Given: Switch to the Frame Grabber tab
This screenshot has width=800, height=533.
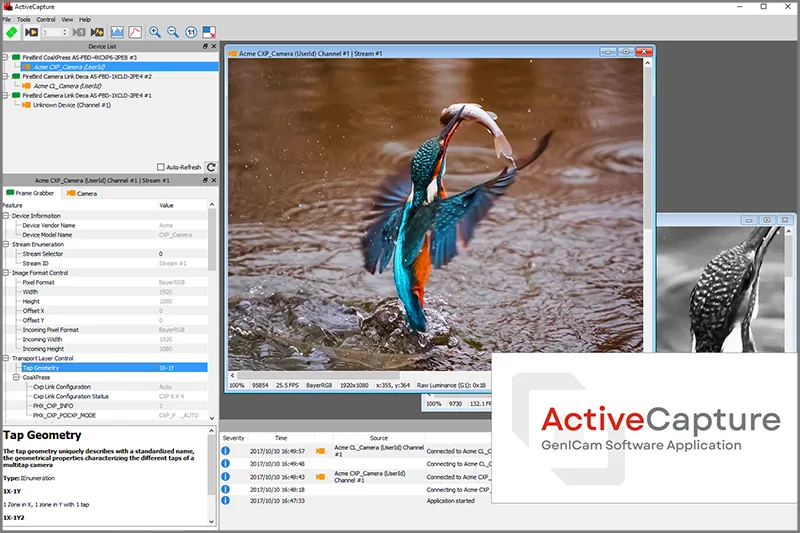Looking at the screenshot, I should tap(30, 193).
